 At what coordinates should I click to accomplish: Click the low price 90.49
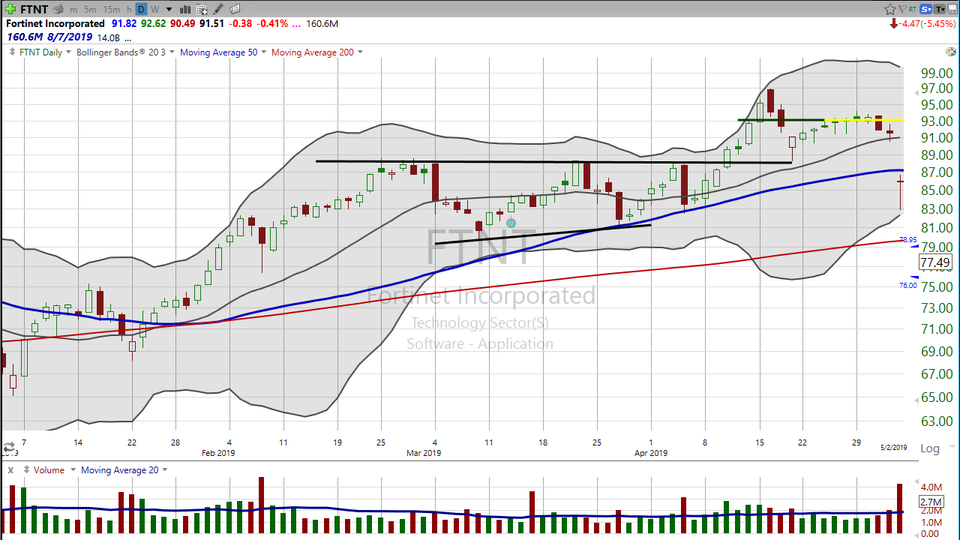(x=182, y=23)
